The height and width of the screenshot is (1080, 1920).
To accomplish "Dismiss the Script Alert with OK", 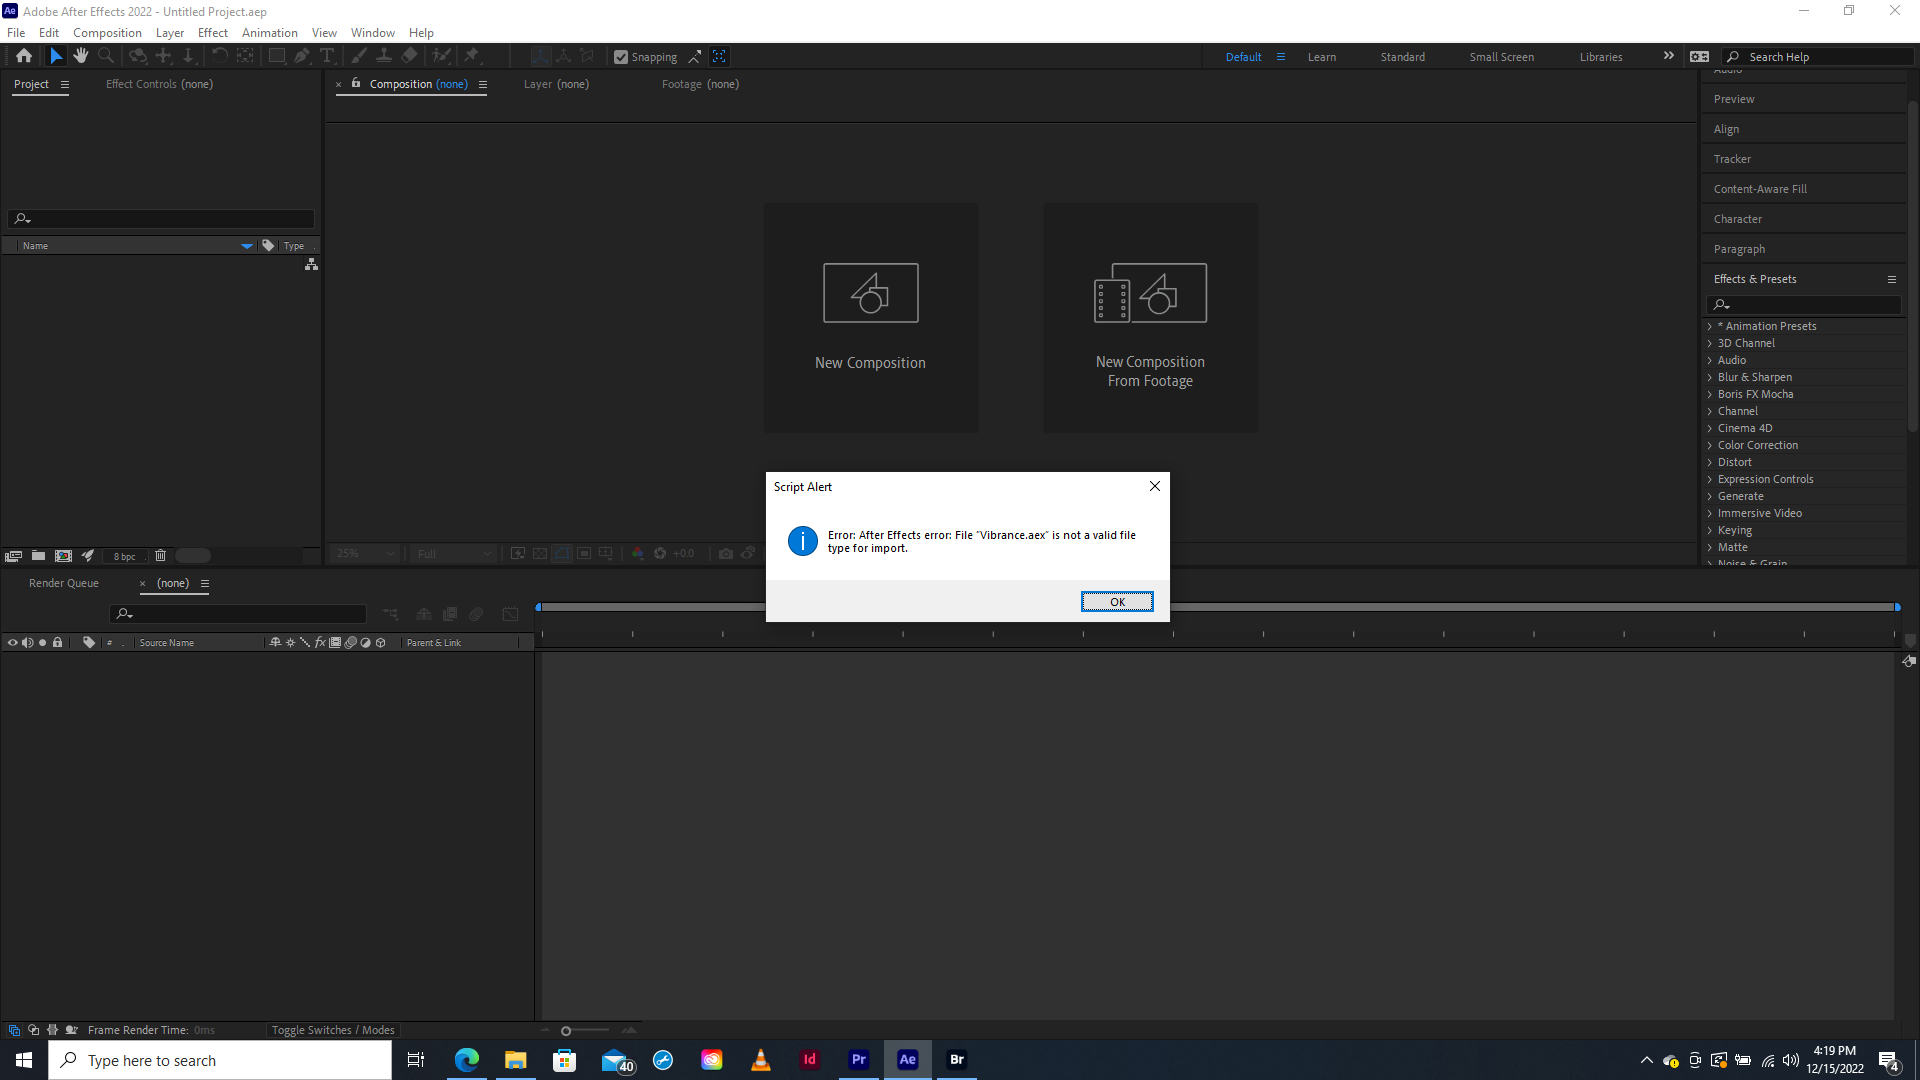I will point(1117,601).
